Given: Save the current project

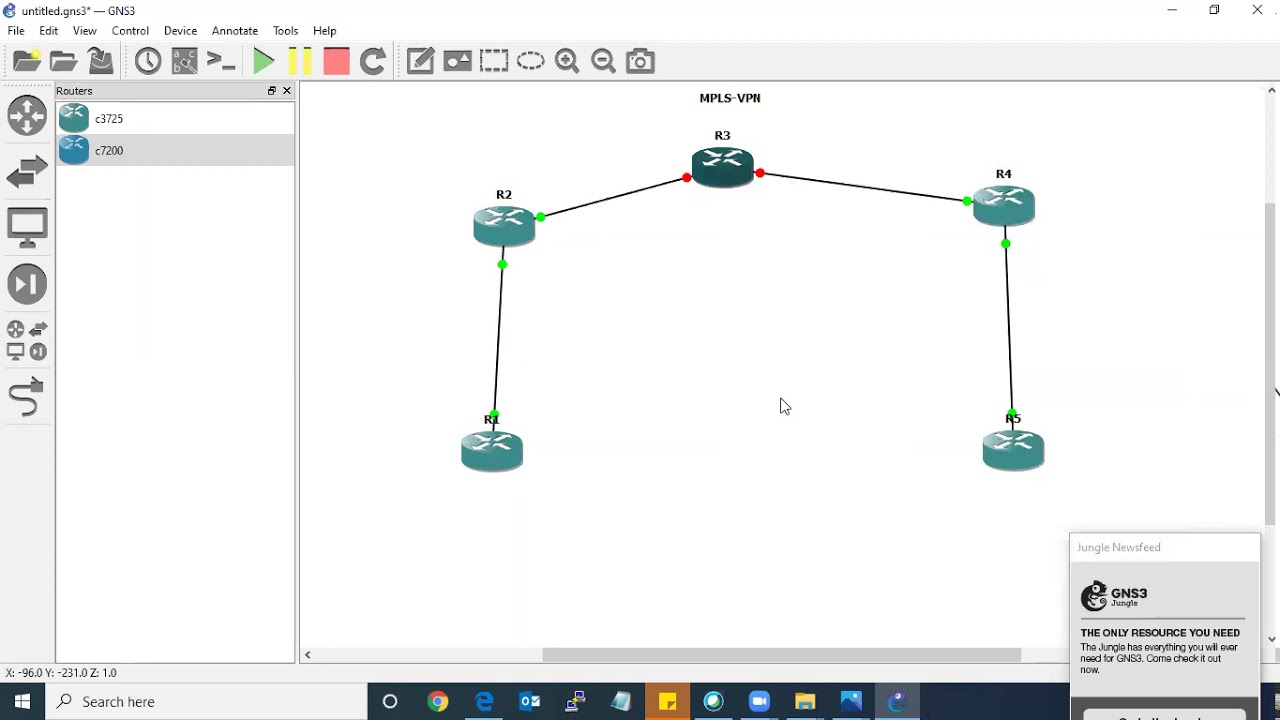Looking at the screenshot, I should pyautogui.click(x=101, y=62).
